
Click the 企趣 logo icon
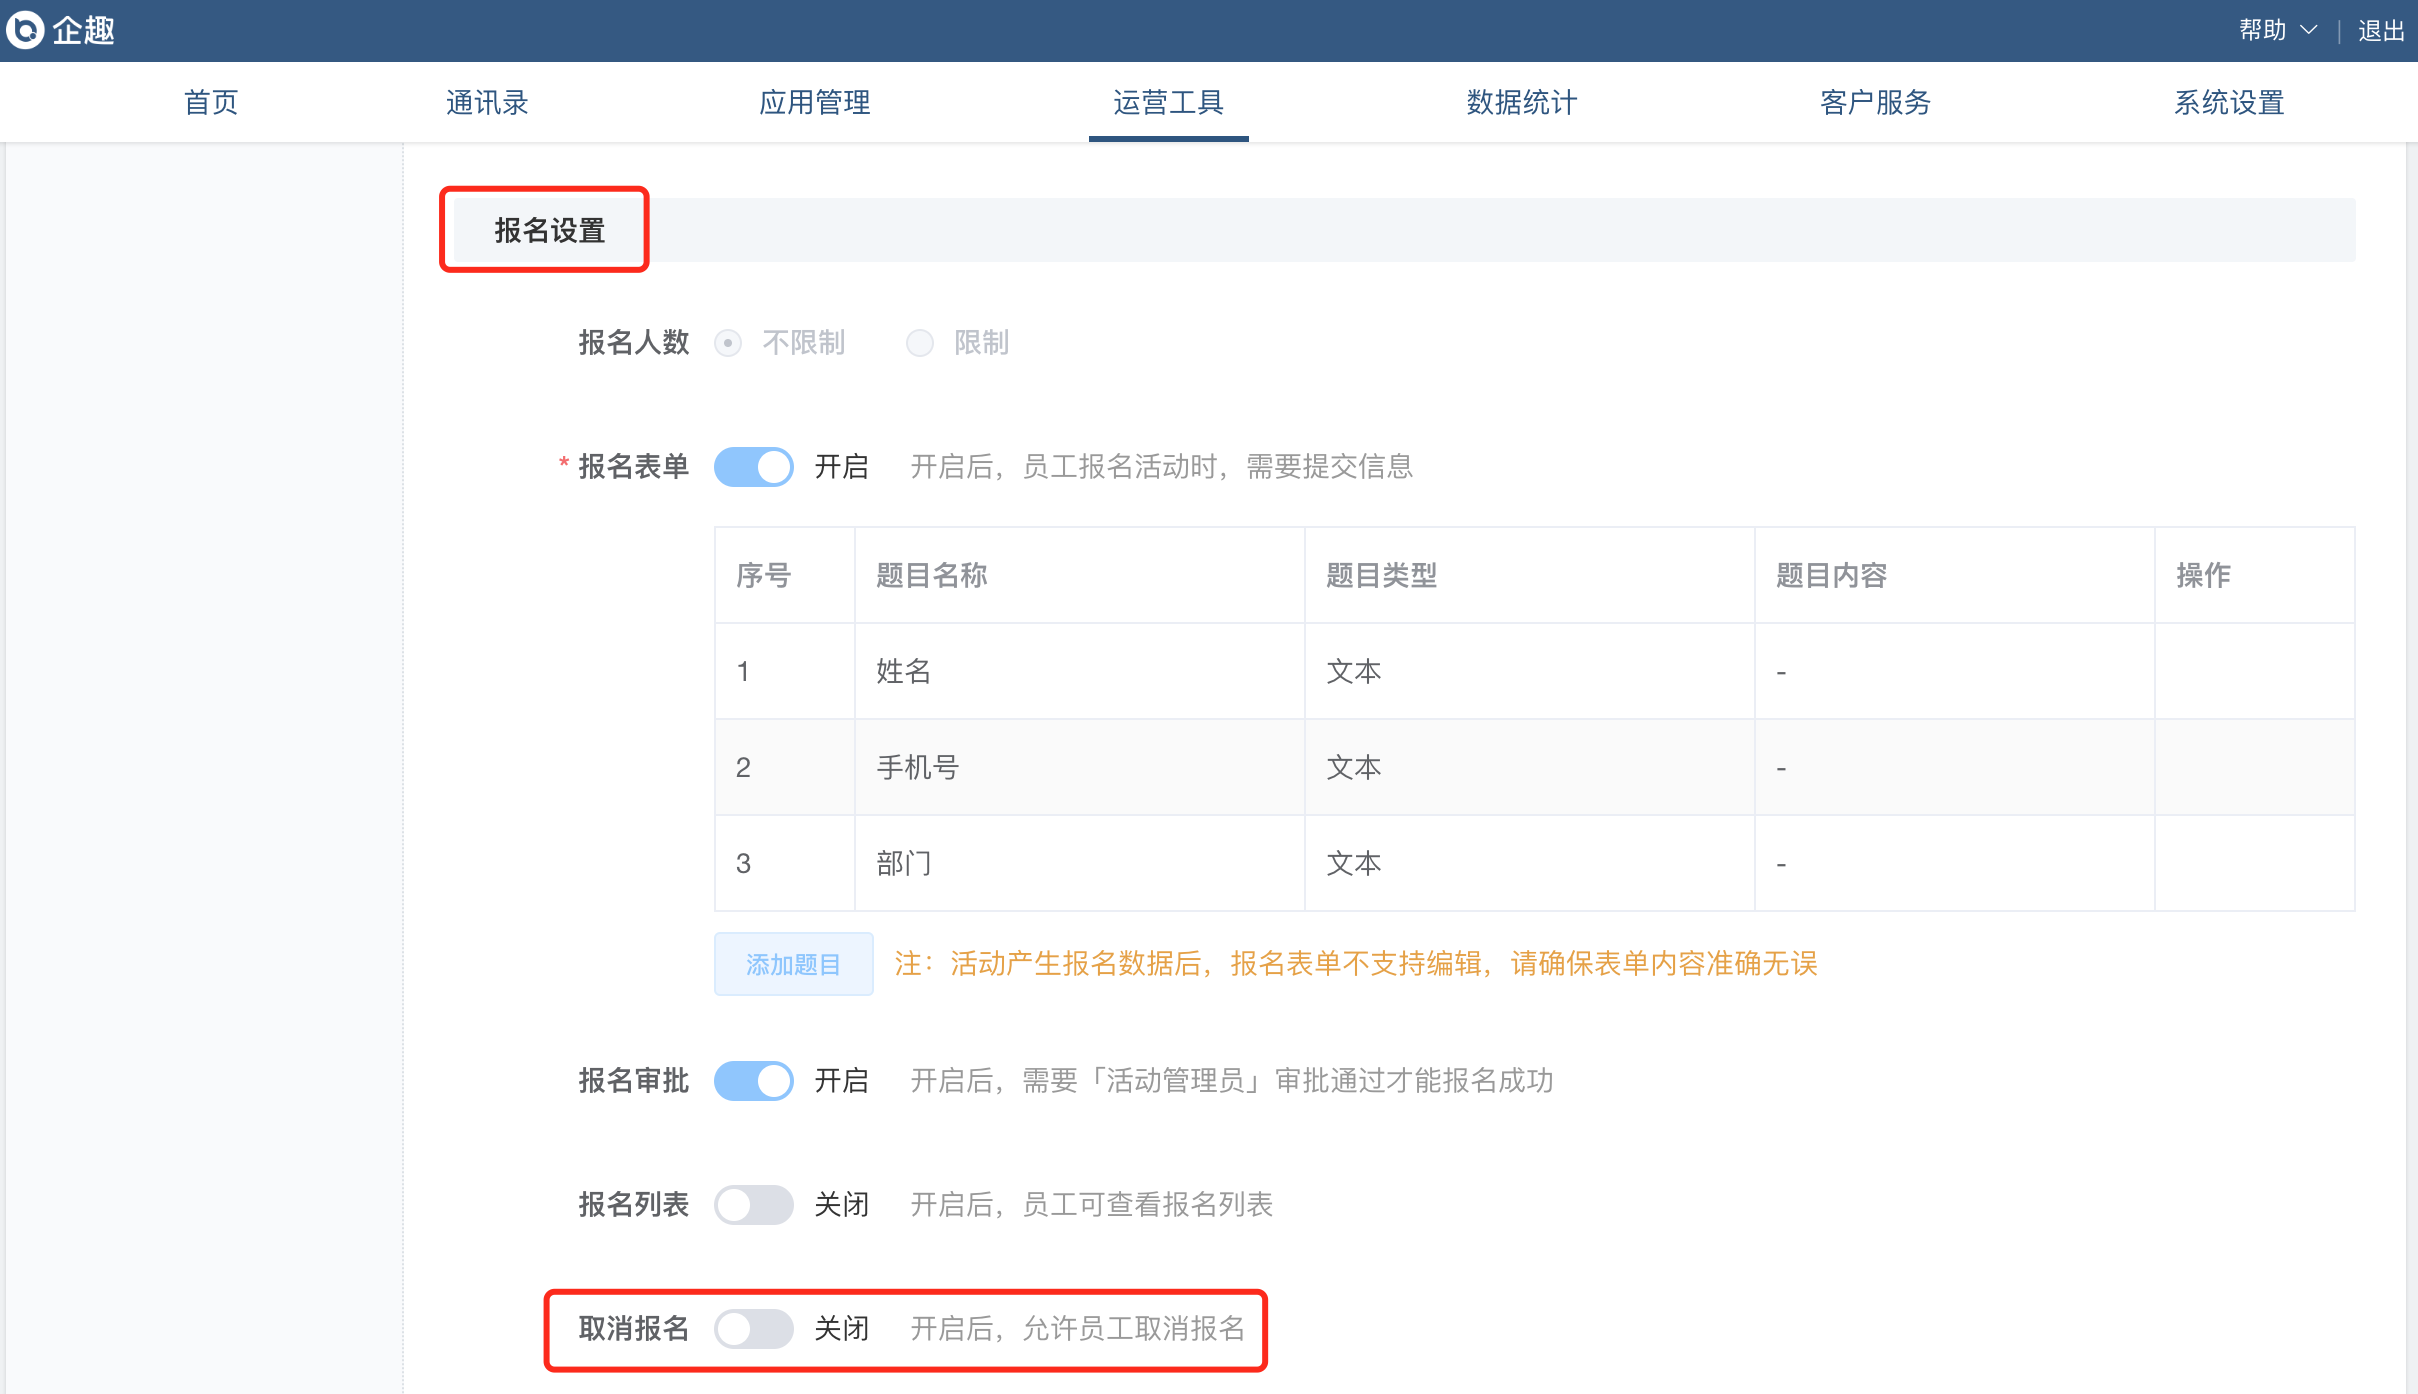(26, 30)
